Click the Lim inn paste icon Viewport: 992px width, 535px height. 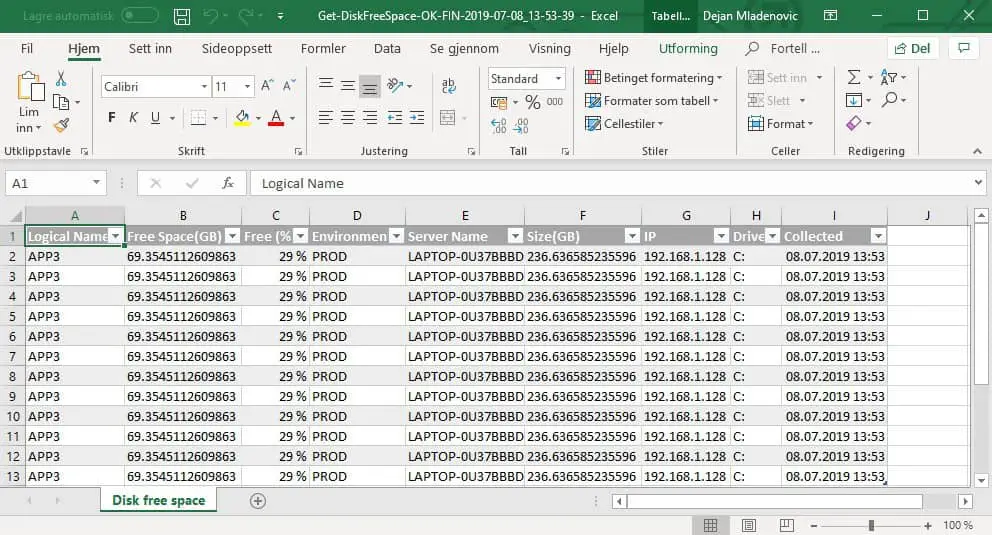click(30, 87)
